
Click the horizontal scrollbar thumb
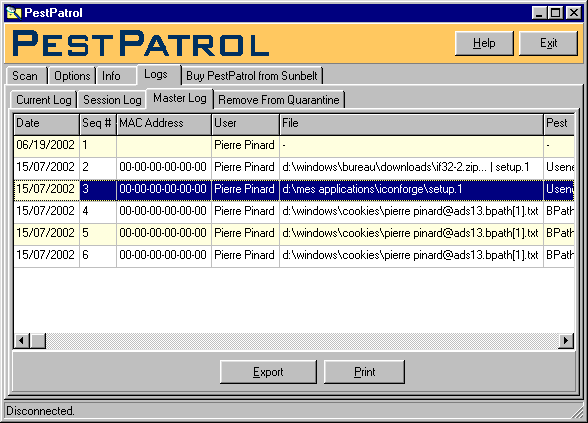38,341
